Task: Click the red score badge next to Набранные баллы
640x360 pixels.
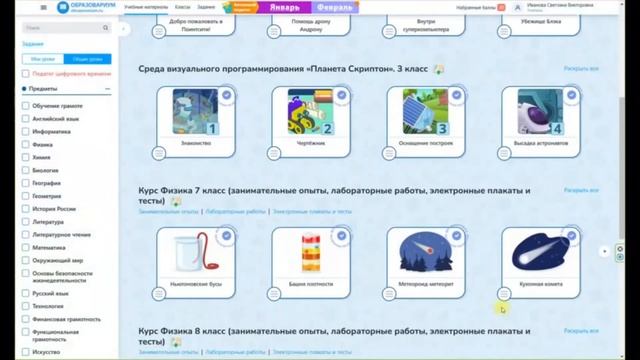Action: pyautogui.click(x=501, y=7)
